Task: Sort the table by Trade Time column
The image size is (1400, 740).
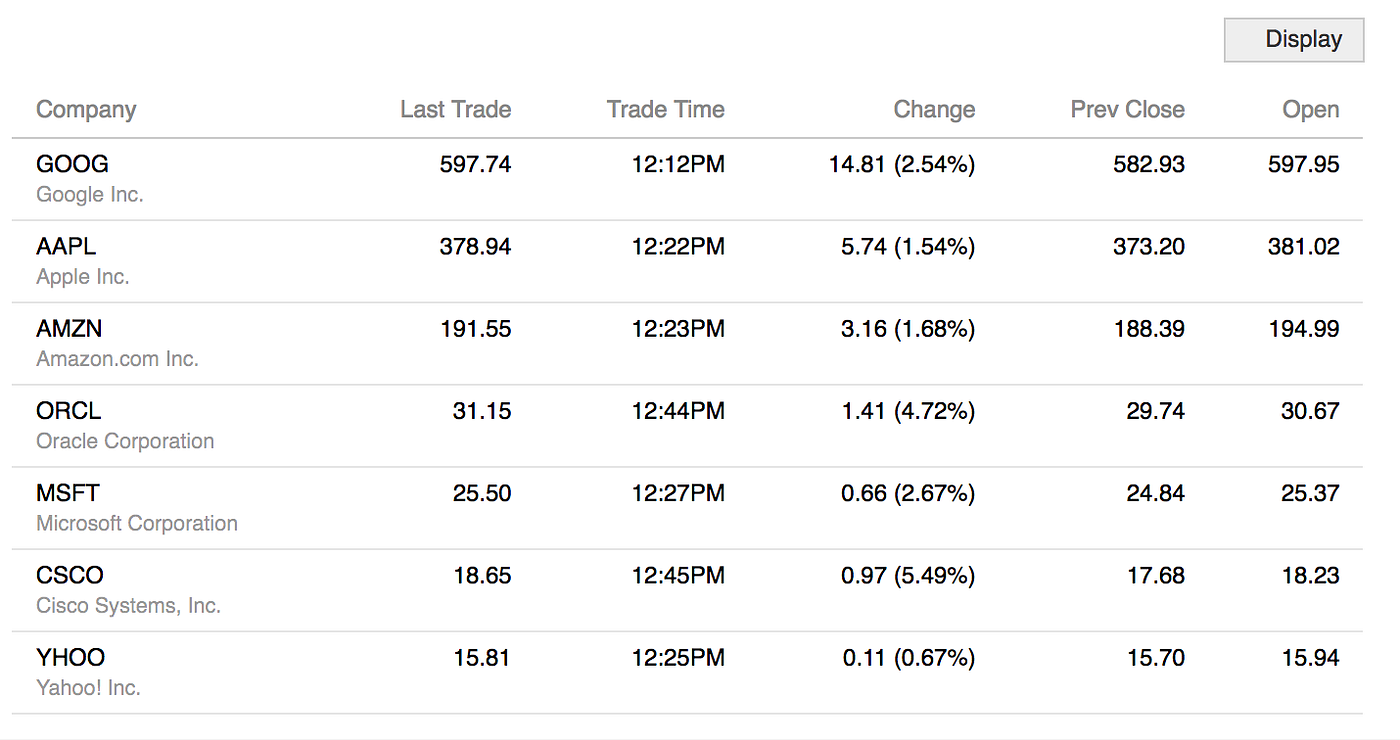Action: pos(665,109)
